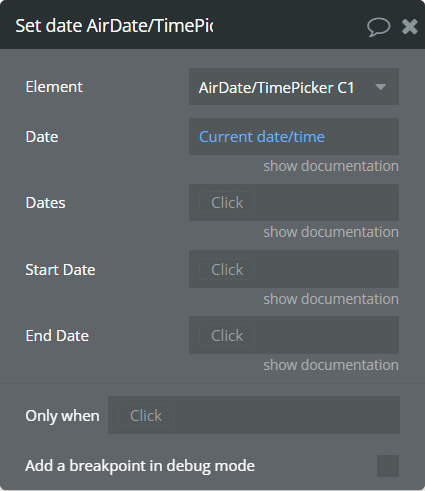Click the Start Date expression field
The height and width of the screenshot is (491, 425).
click(x=294, y=269)
